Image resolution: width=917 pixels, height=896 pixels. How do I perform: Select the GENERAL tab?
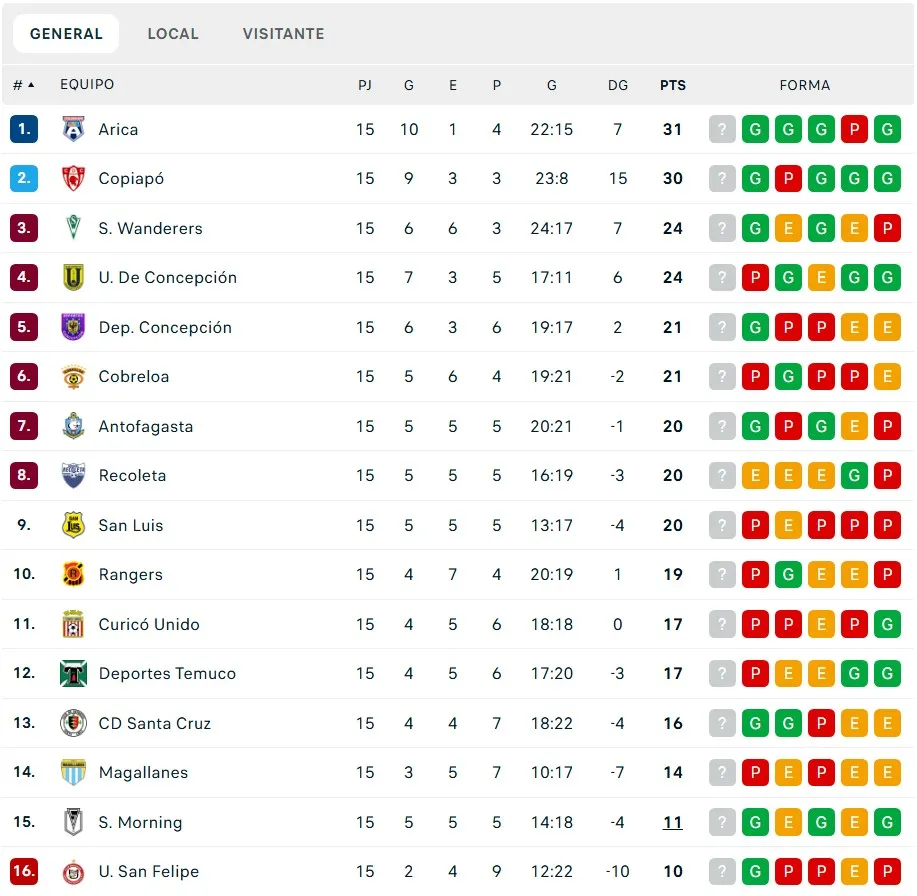pos(66,34)
